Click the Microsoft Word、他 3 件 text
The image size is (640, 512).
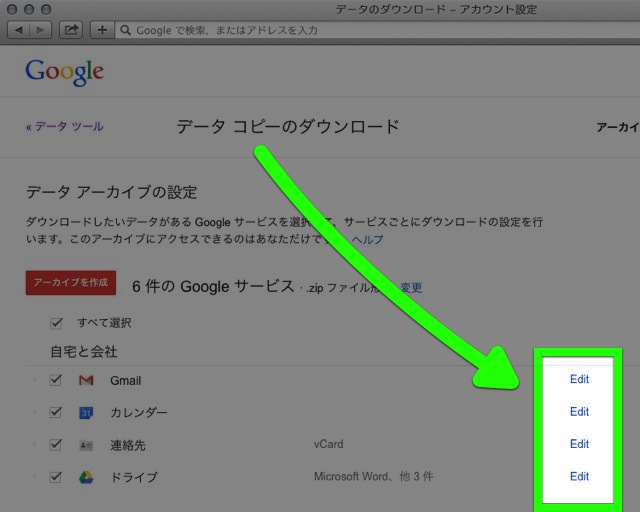[373, 476]
